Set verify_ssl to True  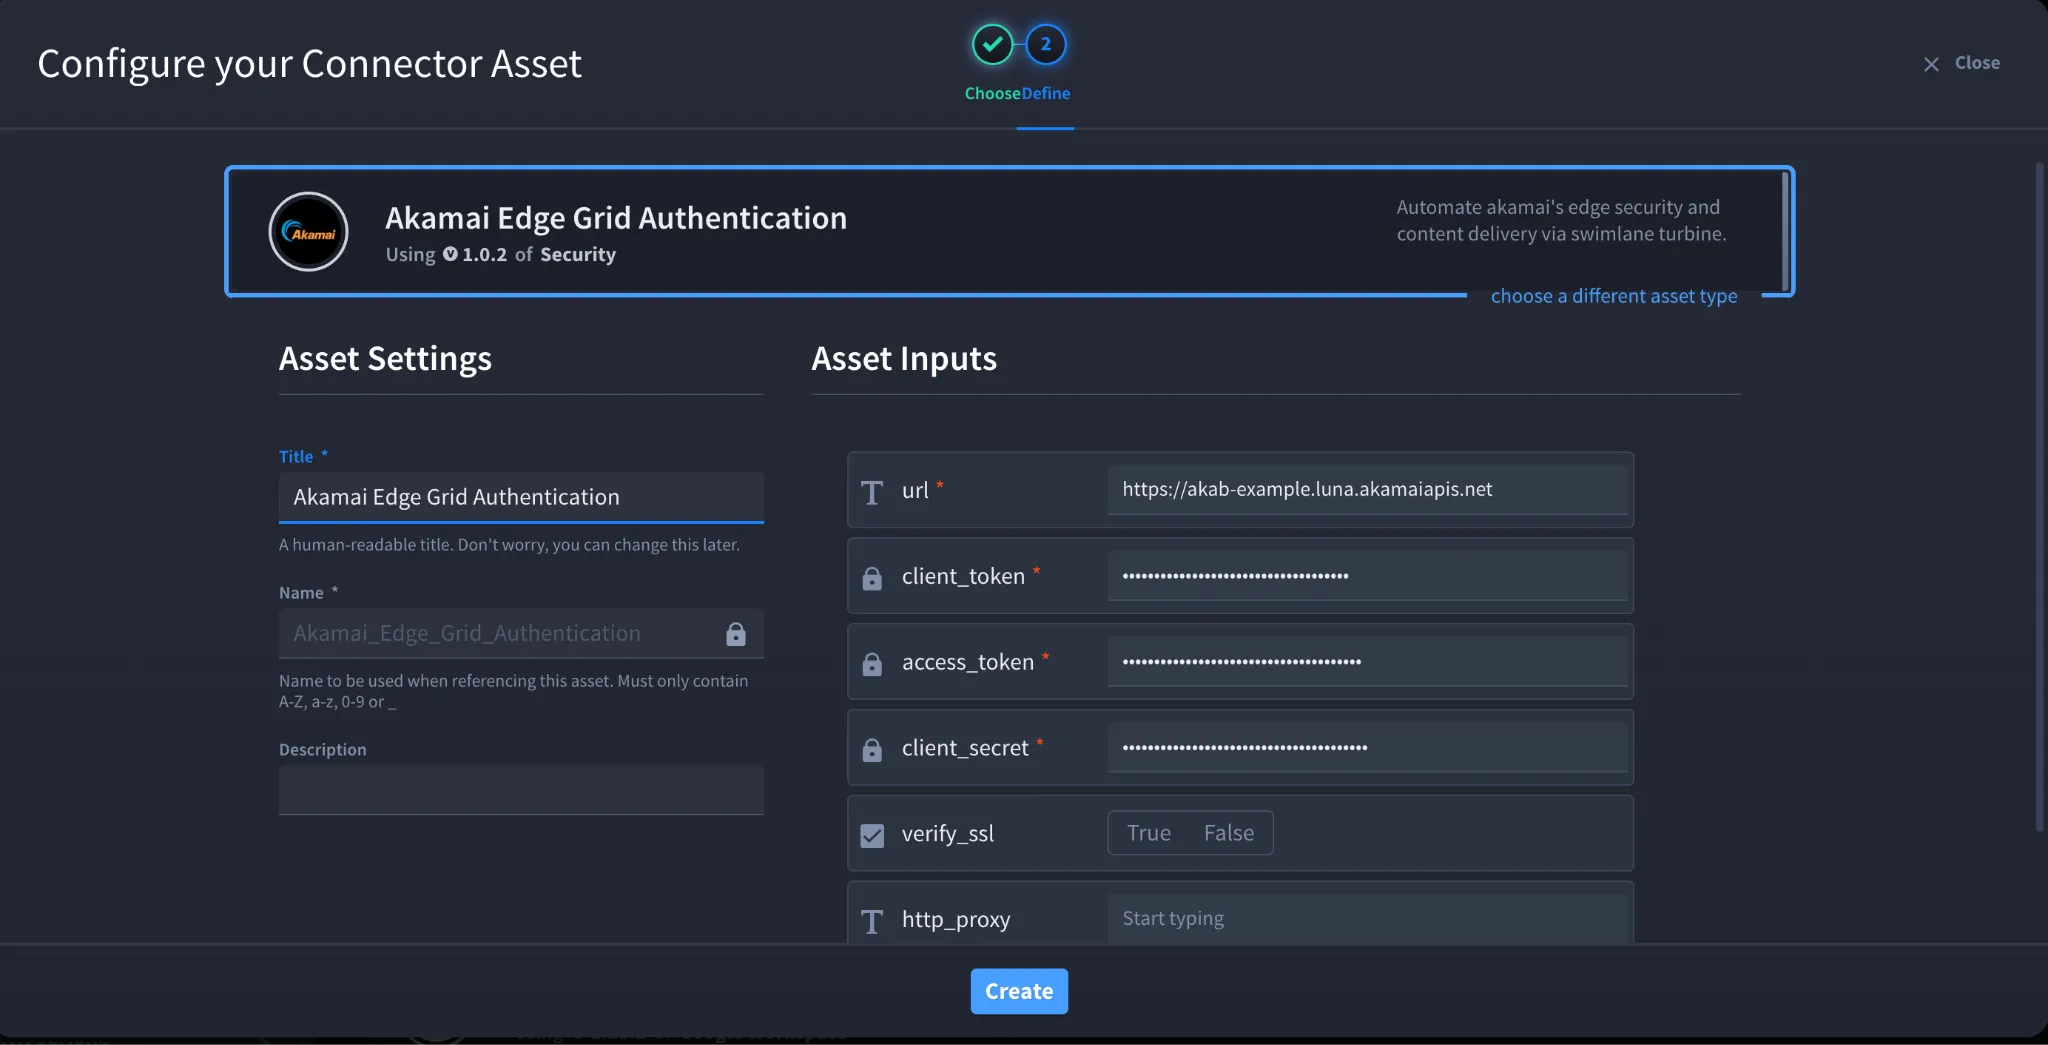1149,833
